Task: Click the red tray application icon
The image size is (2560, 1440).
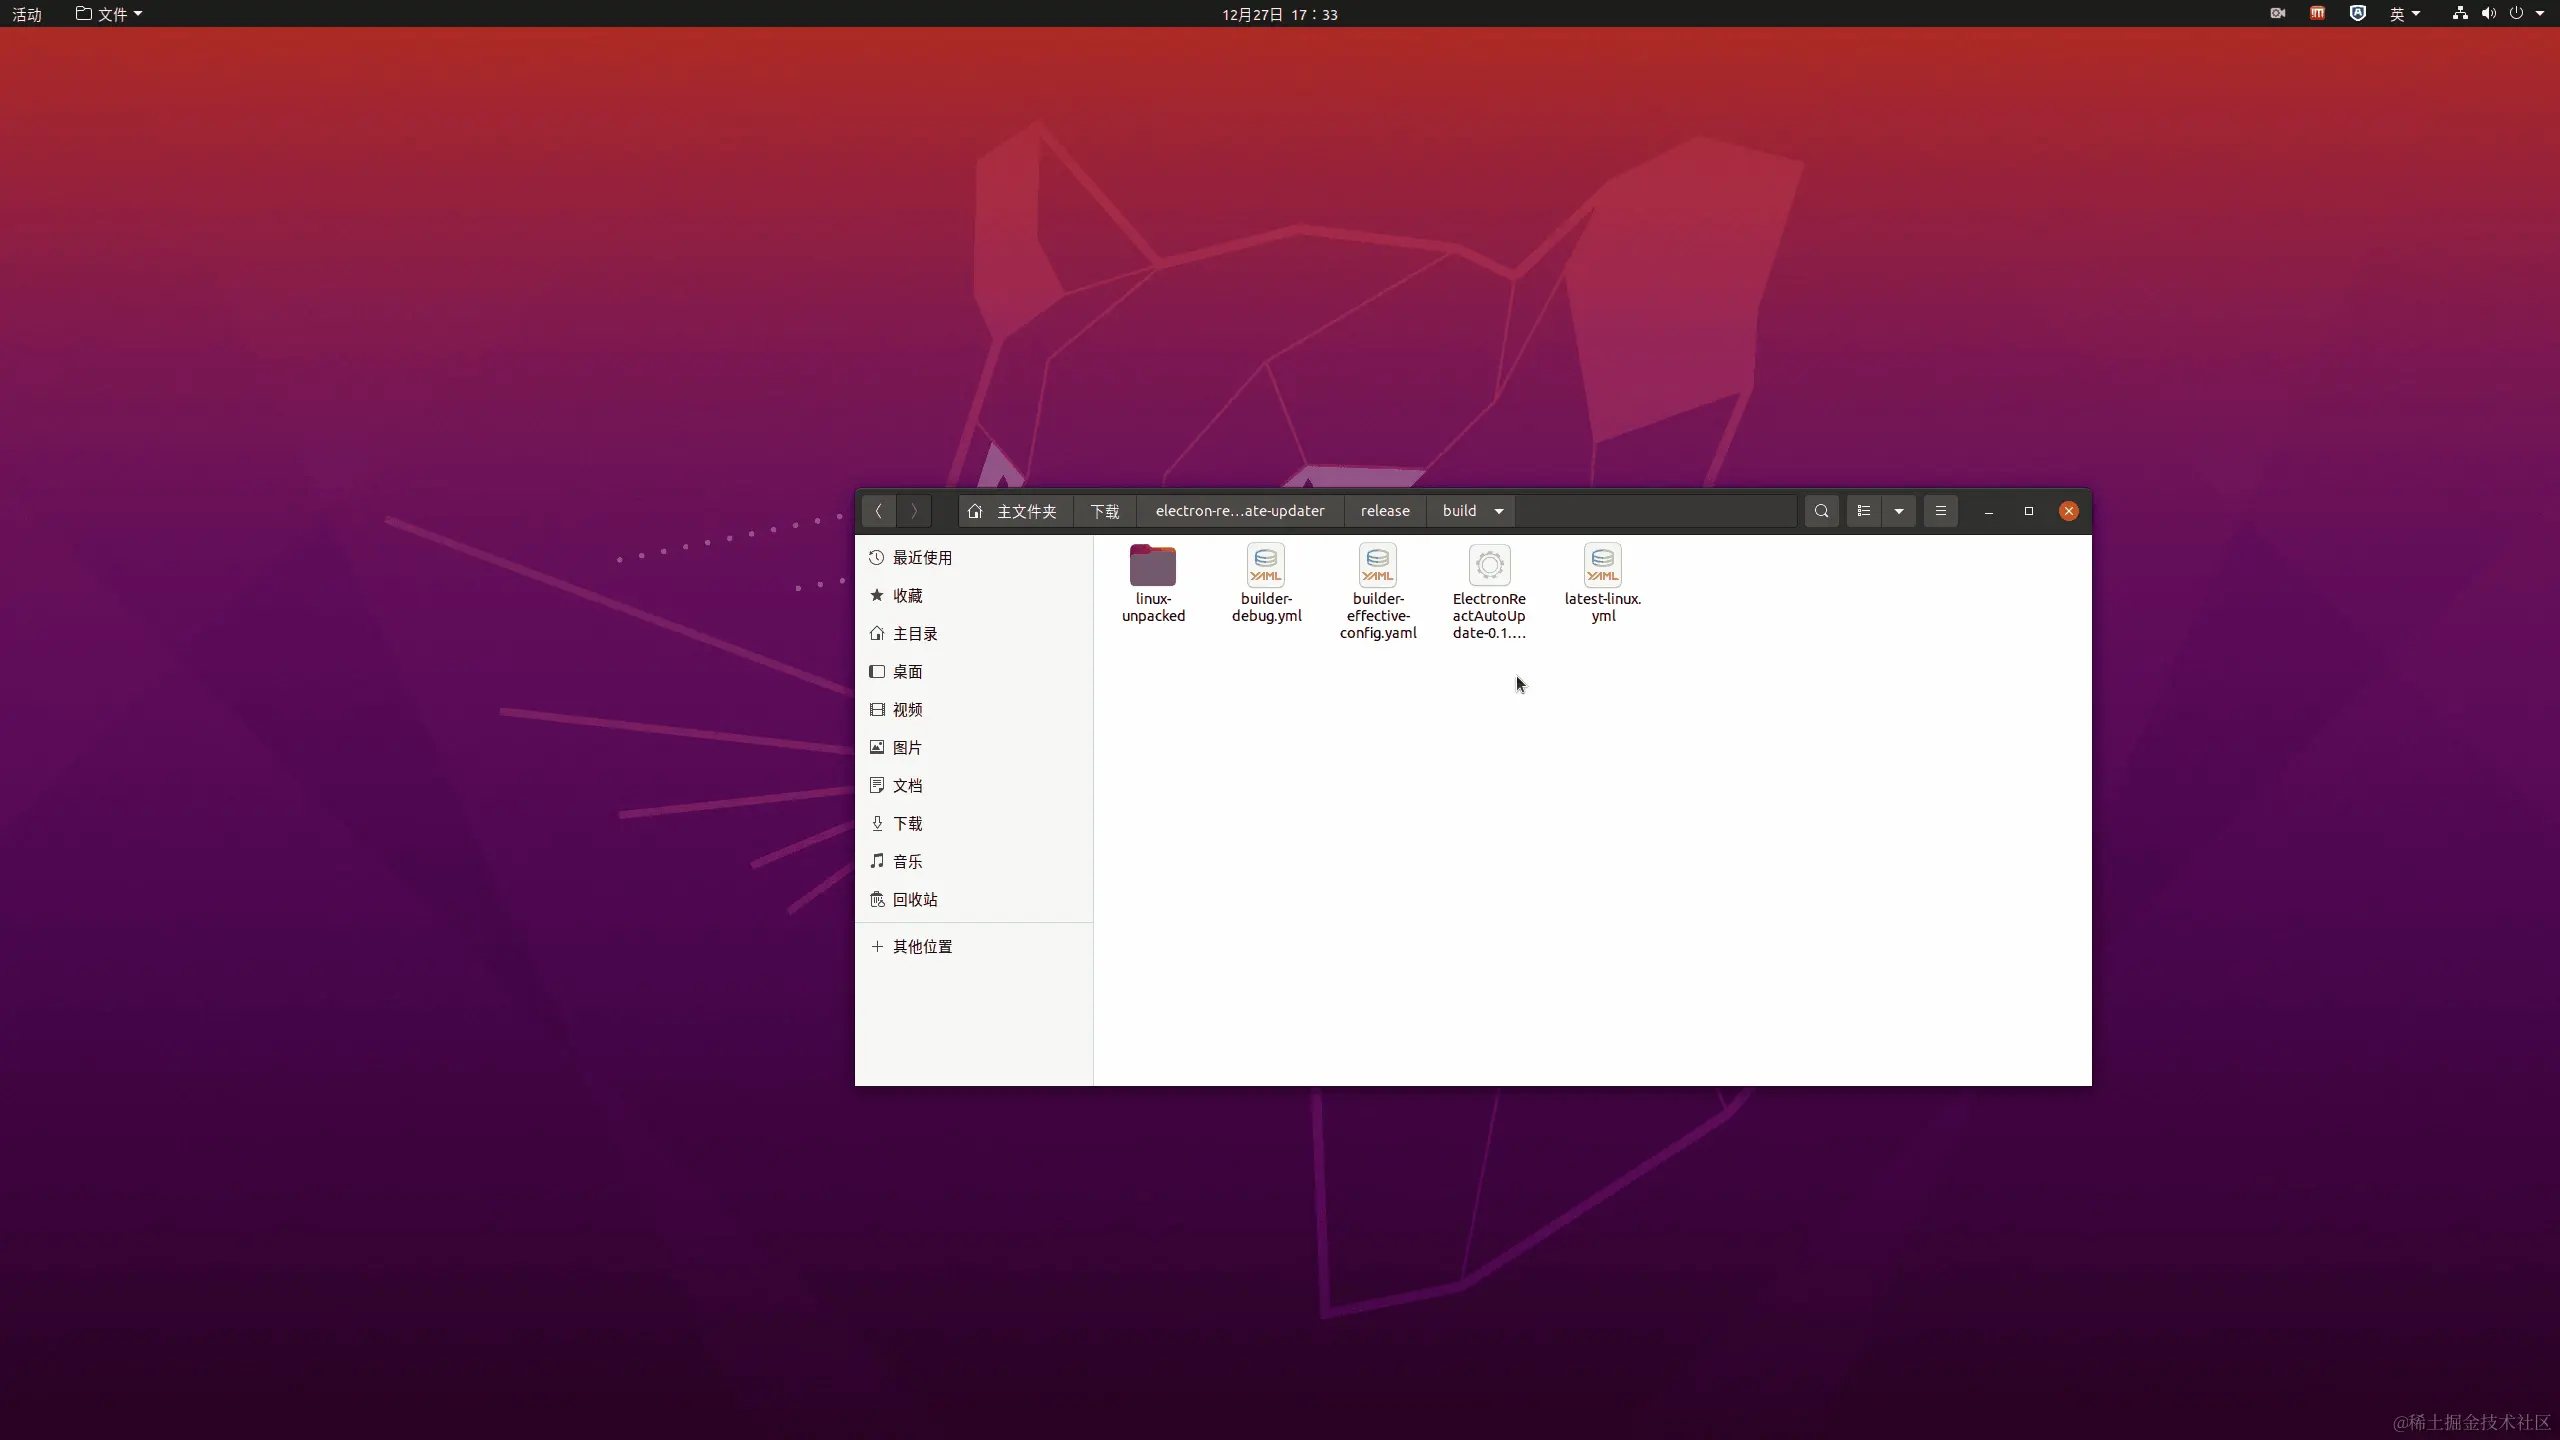Action: click(2317, 14)
